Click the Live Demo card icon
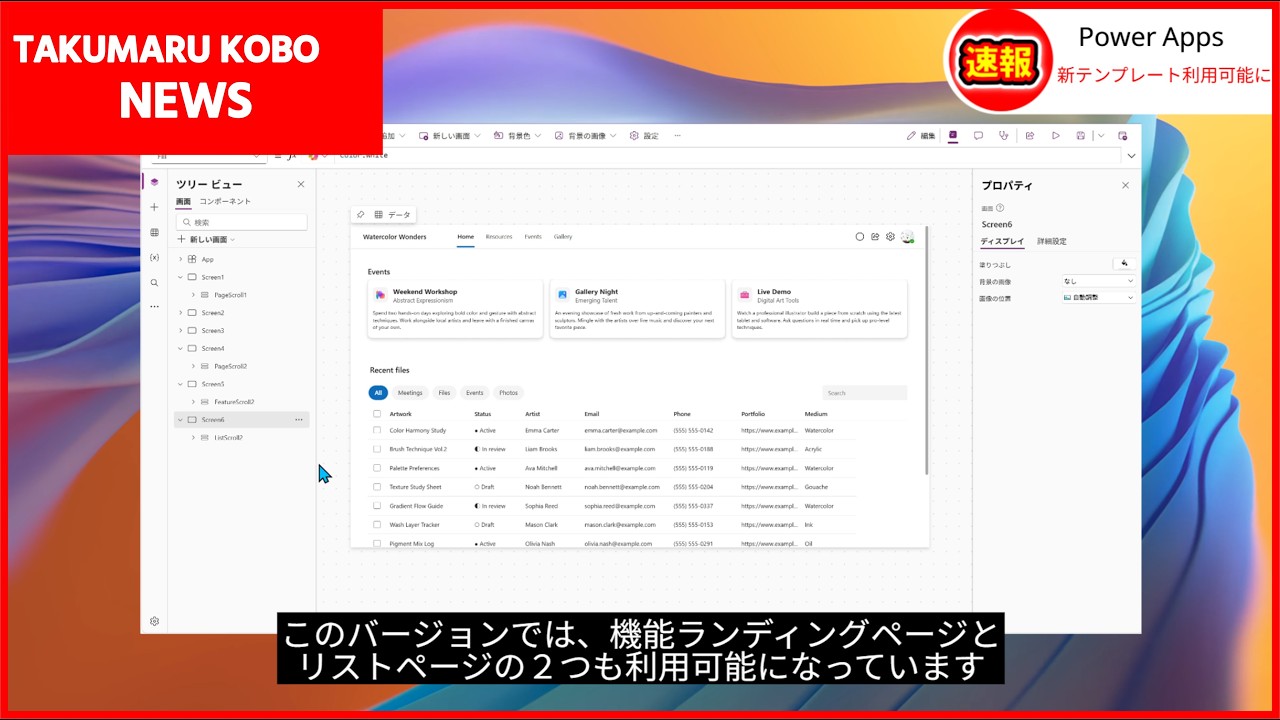The height and width of the screenshot is (720, 1280). pyautogui.click(x=744, y=295)
